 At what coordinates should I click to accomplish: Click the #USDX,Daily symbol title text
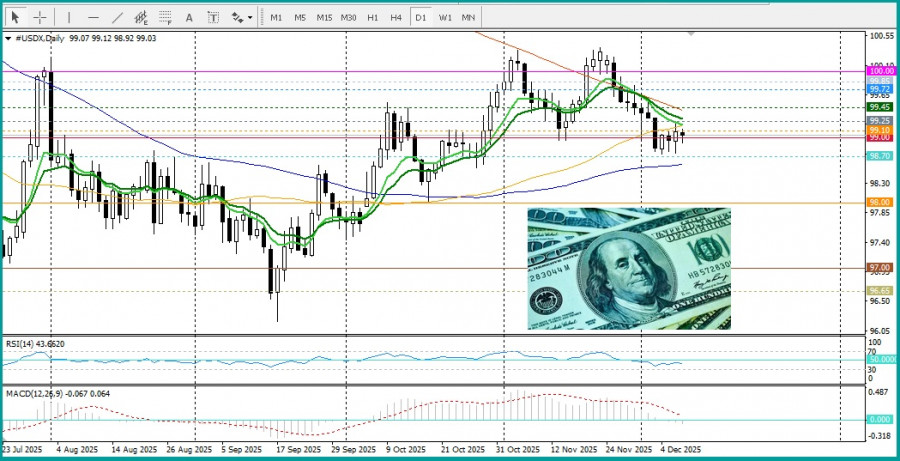[40, 38]
